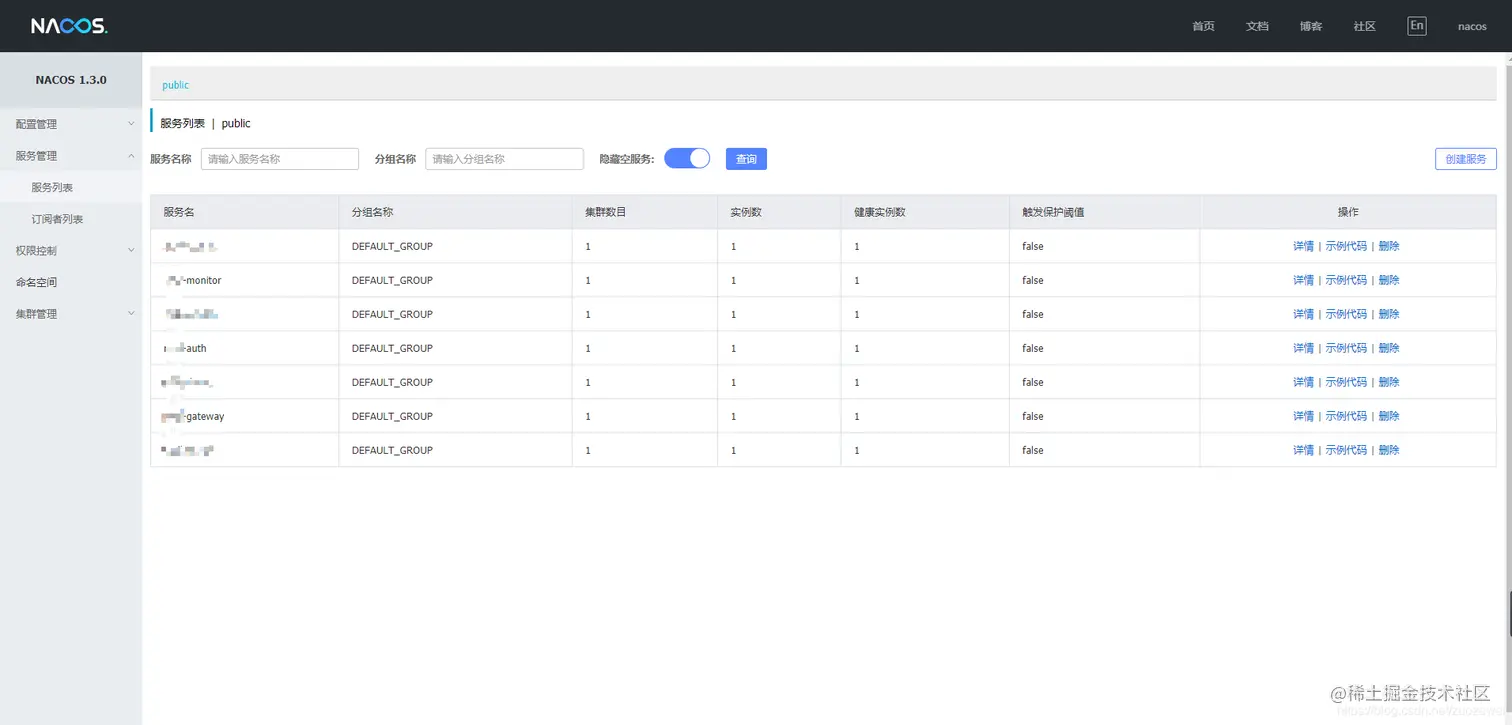This screenshot has height=725, width=1512.
Task: Click 删除 for the auth service
Action: tap(1389, 348)
